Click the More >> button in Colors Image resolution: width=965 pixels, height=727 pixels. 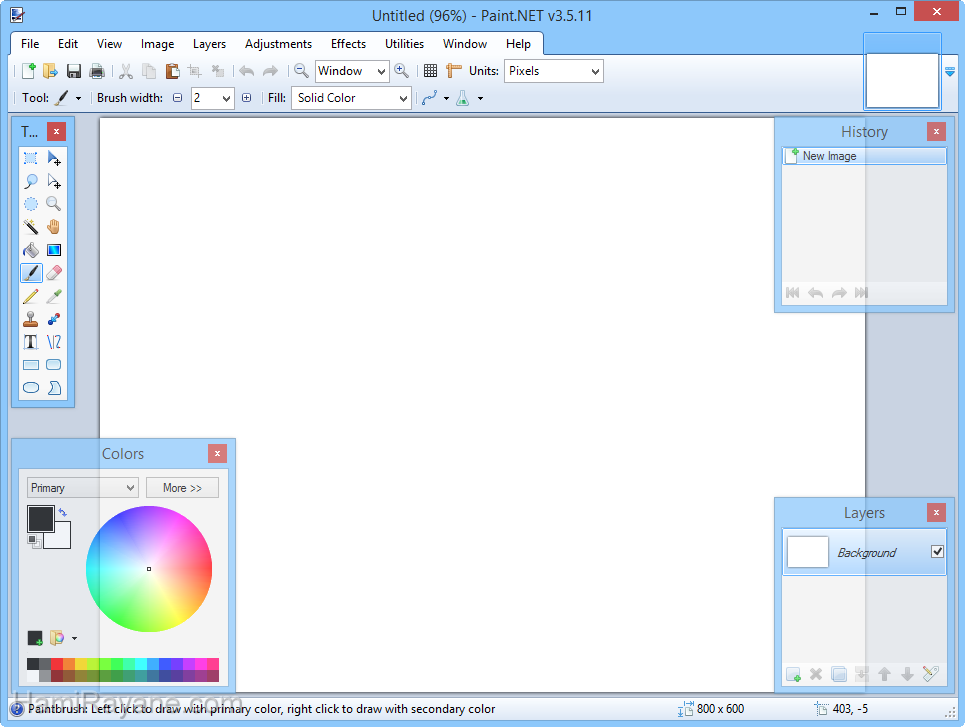pos(182,488)
